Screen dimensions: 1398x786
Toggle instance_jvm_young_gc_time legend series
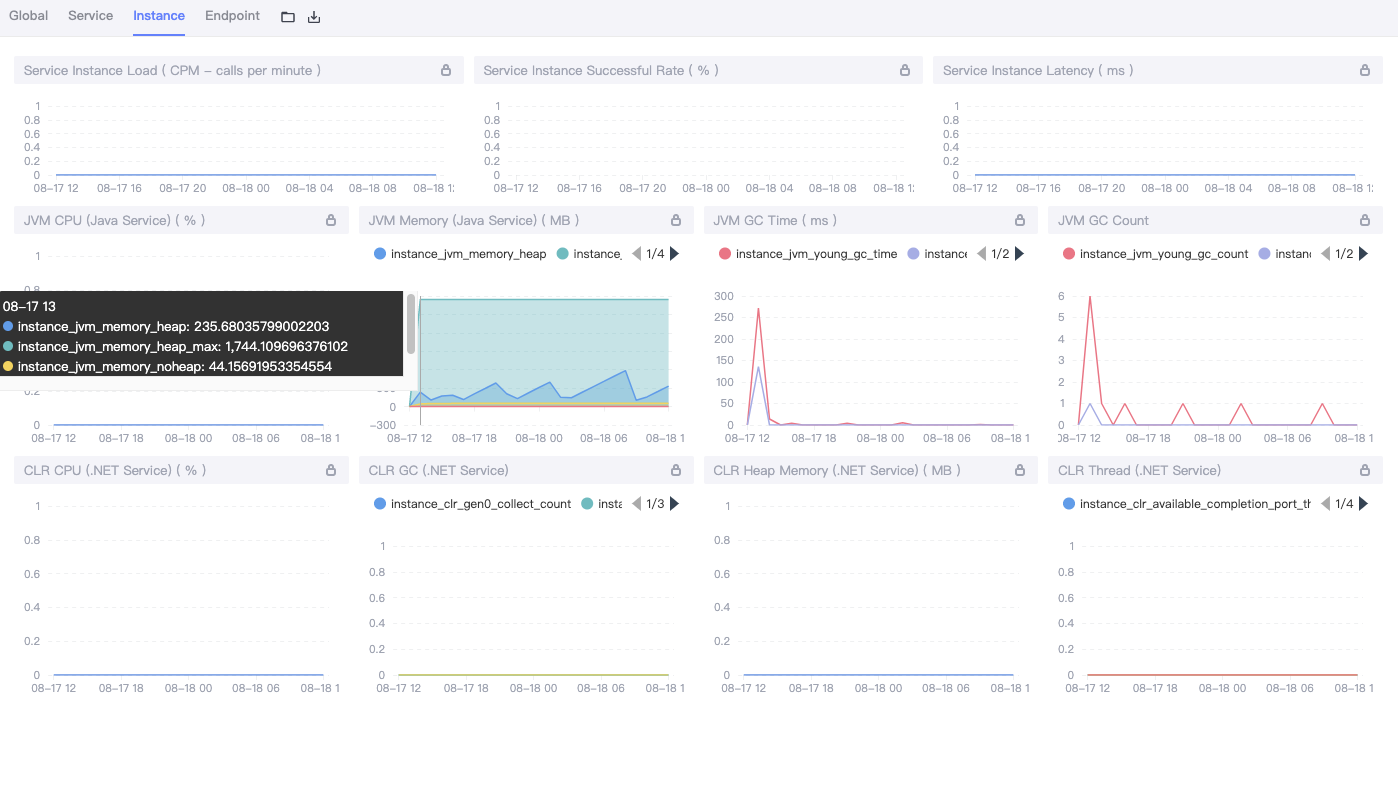click(808, 254)
